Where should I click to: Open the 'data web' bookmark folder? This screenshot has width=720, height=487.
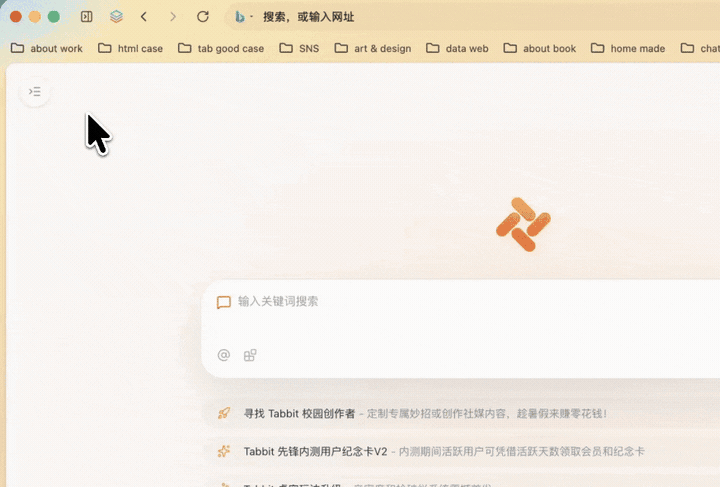point(457,48)
